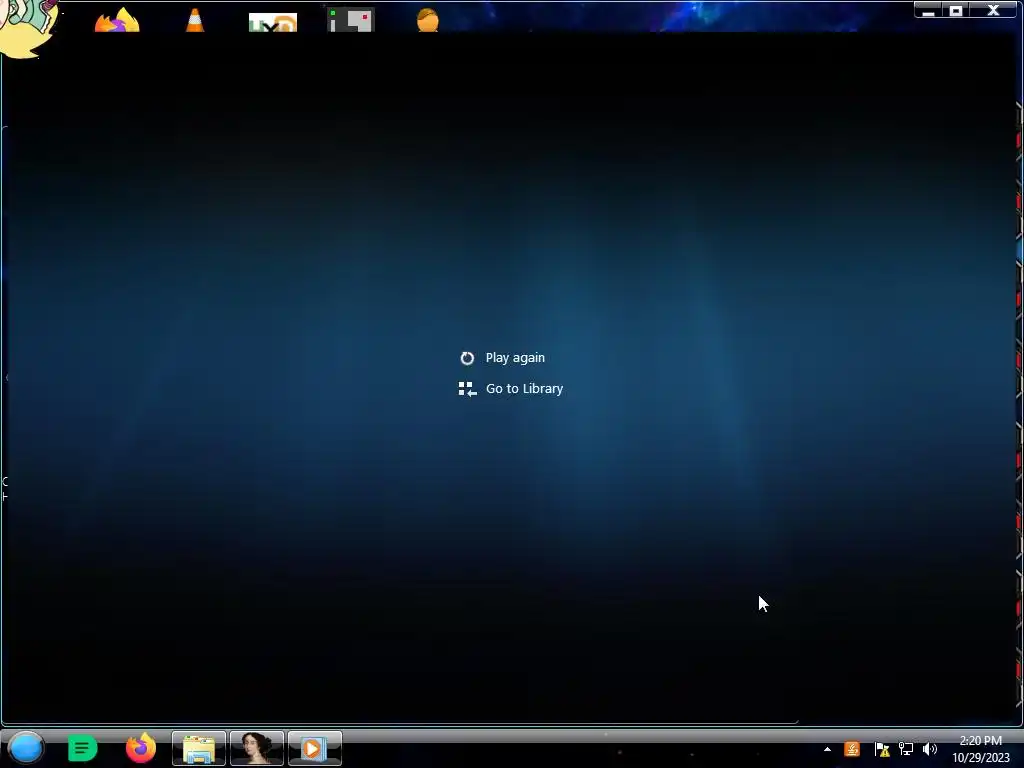Close the media player window
Viewport: 1024px width, 768px height.
[993, 10]
